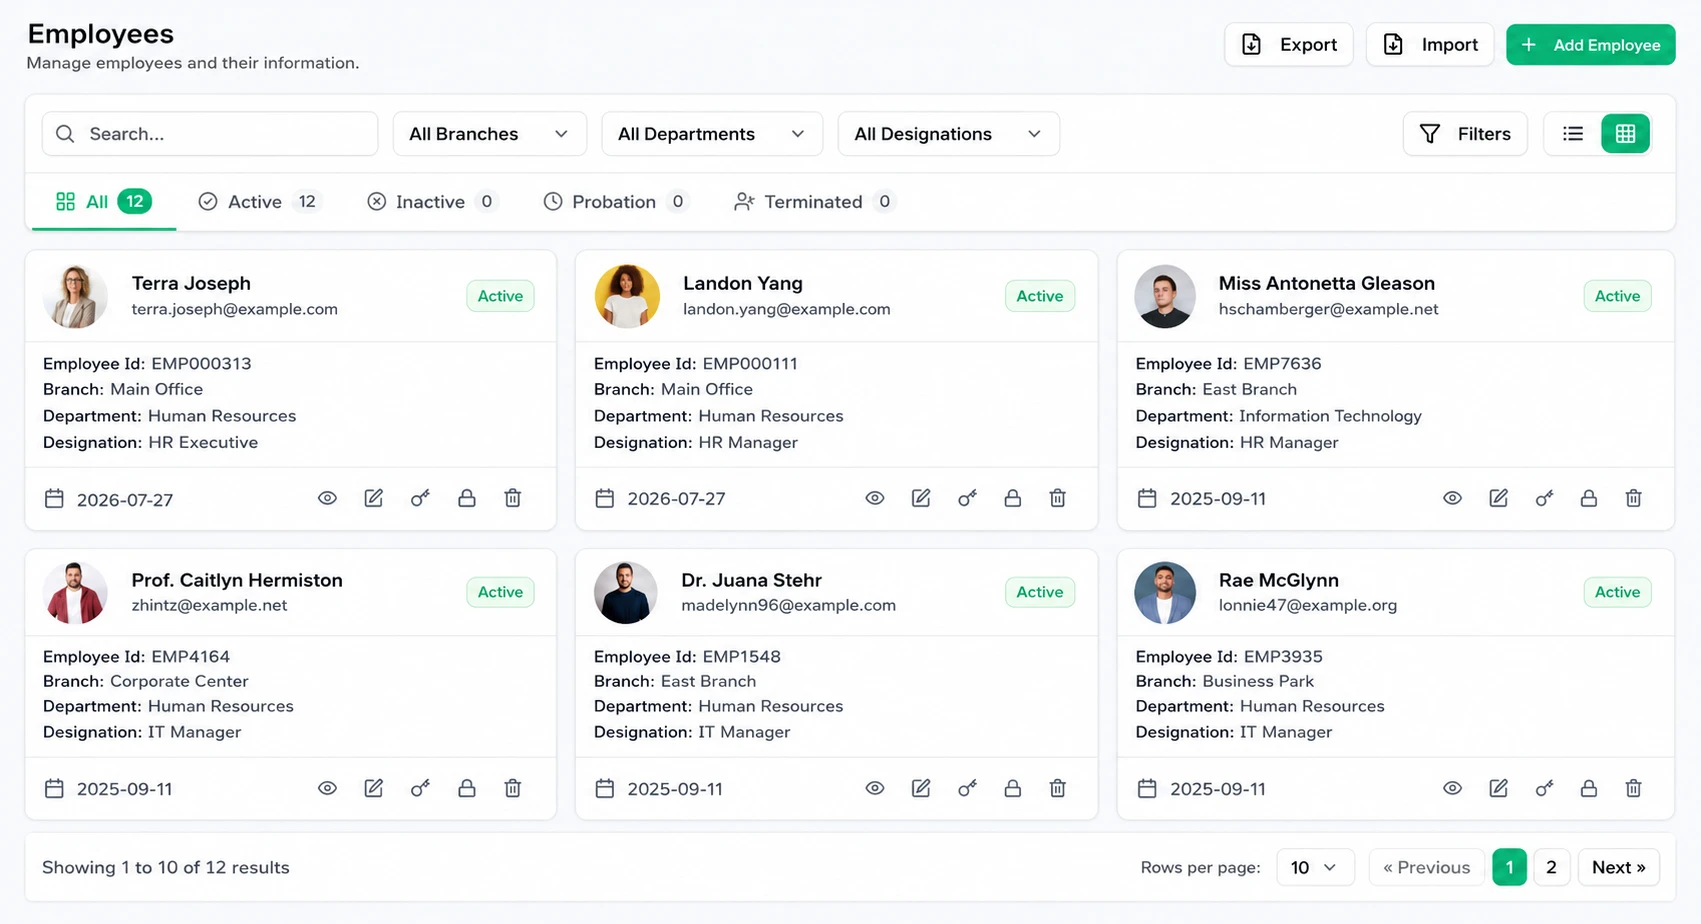Click key icon for Rae McGlynn
The width and height of the screenshot is (1701, 924).
click(x=1545, y=788)
